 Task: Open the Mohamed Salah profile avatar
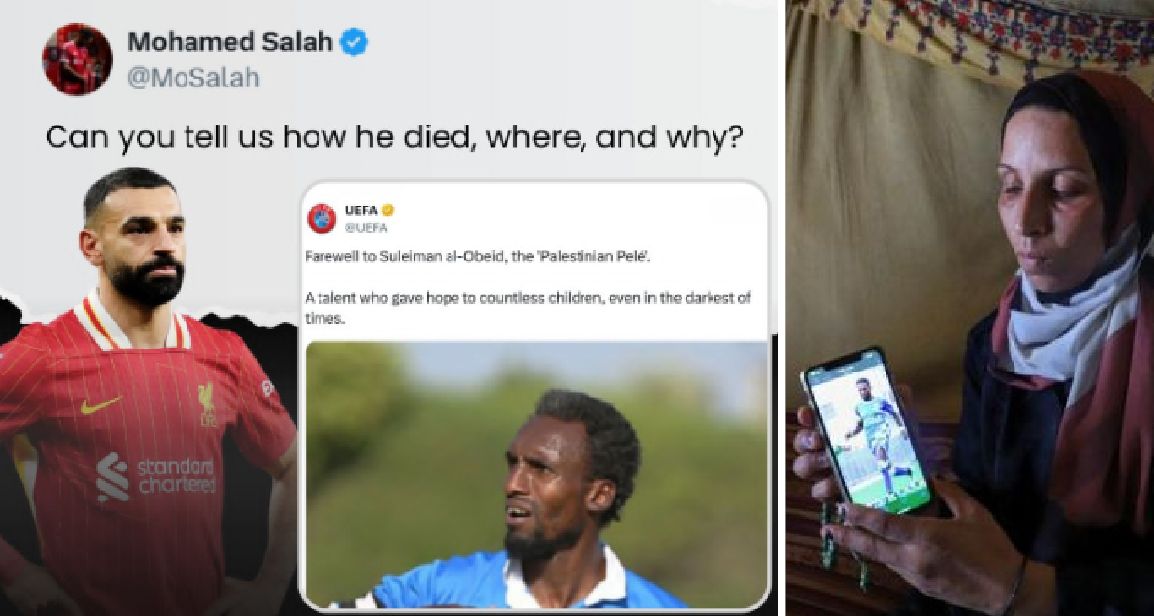pyautogui.click(x=77, y=59)
